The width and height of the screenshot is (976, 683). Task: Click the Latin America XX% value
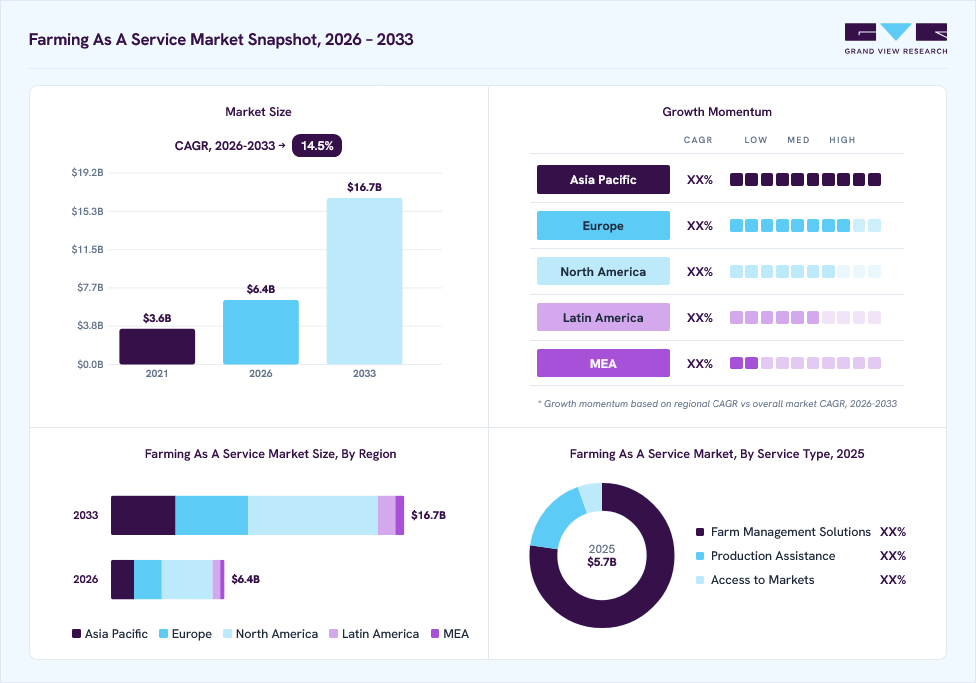[700, 318]
